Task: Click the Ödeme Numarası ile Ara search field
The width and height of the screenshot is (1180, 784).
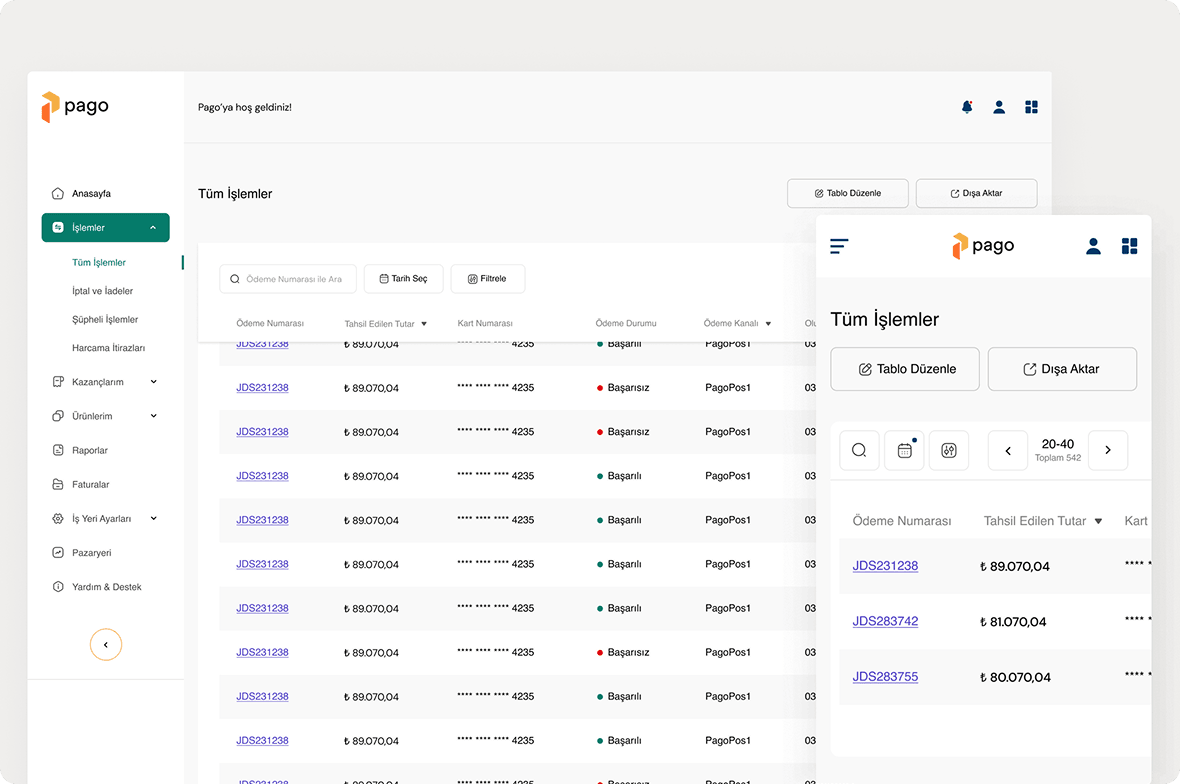Action: (288, 279)
